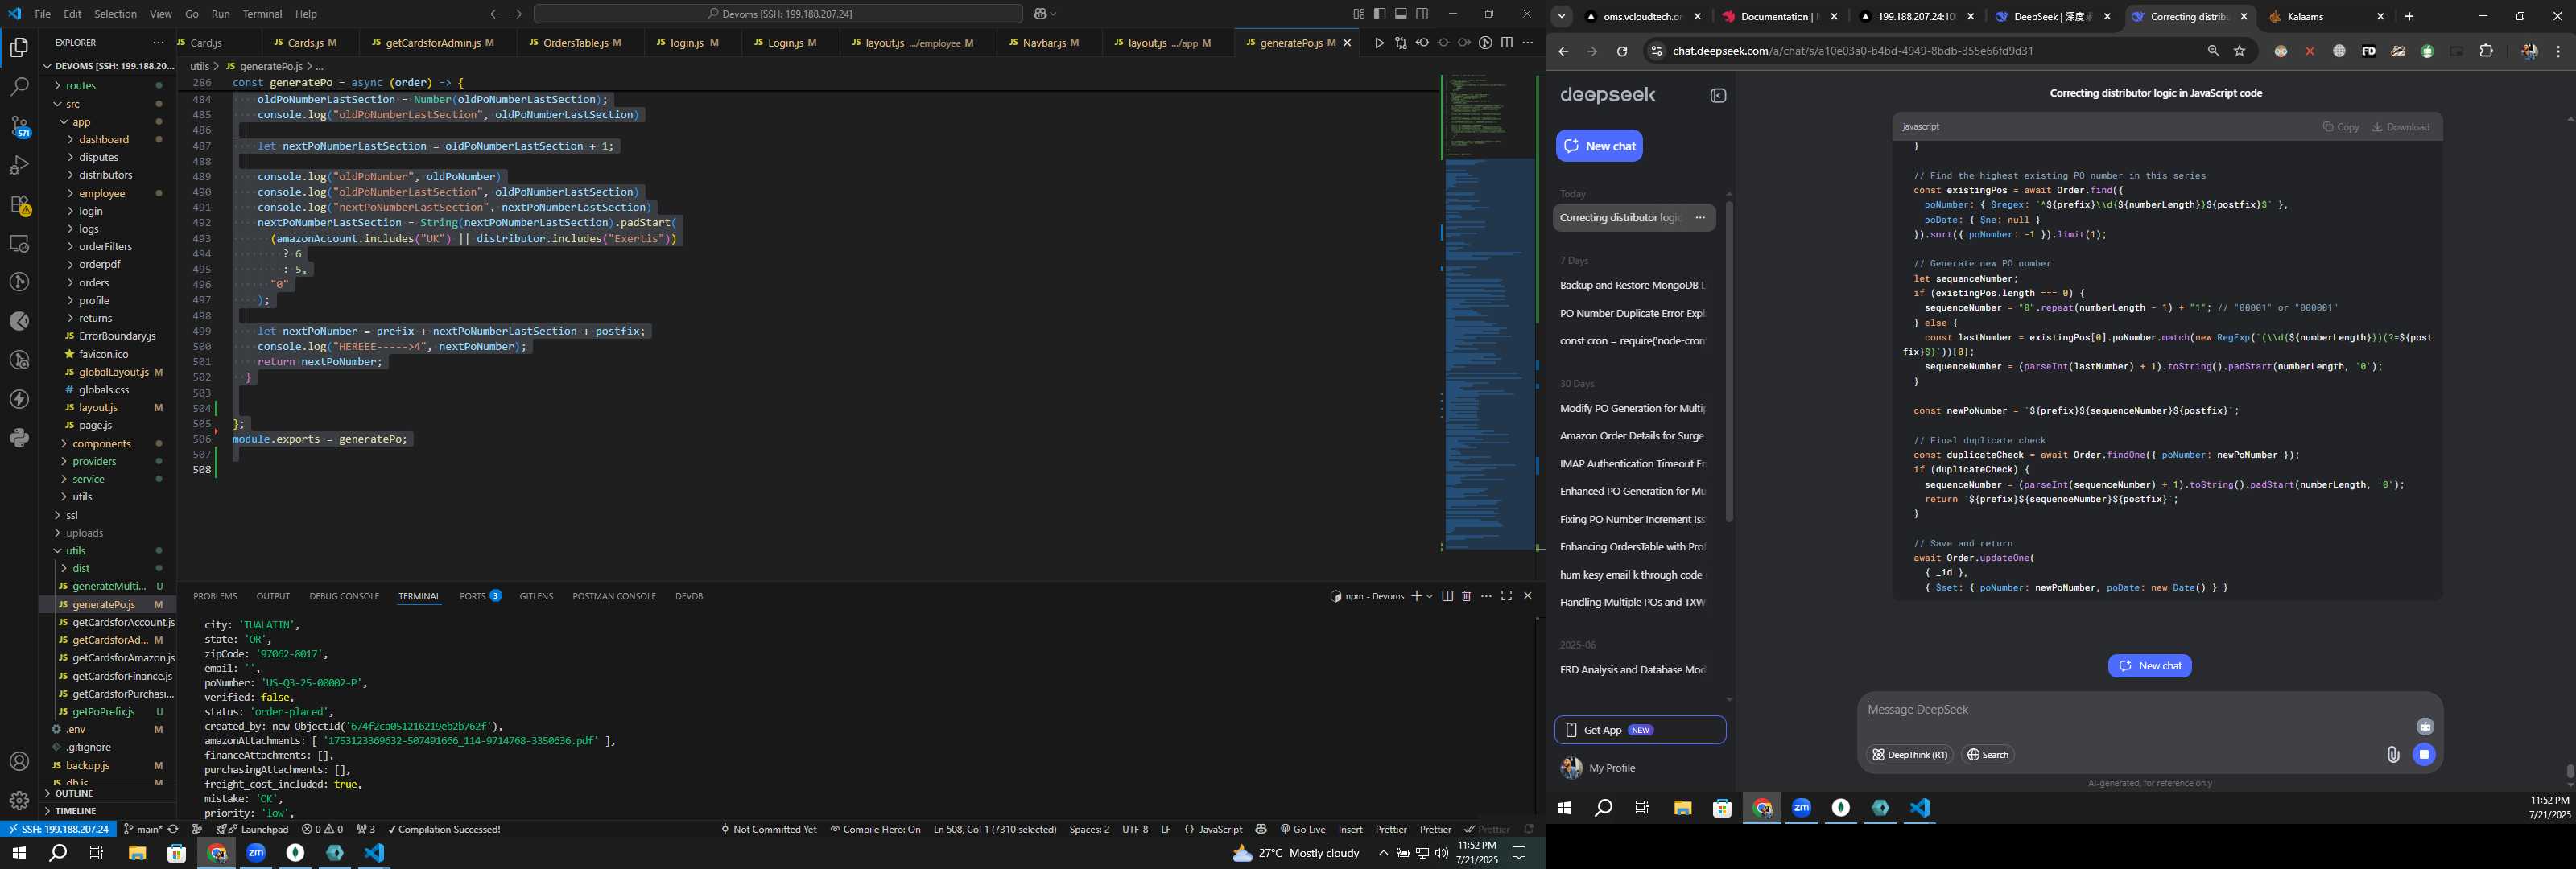Switch to Navbar.js editor tab

point(1045,43)
